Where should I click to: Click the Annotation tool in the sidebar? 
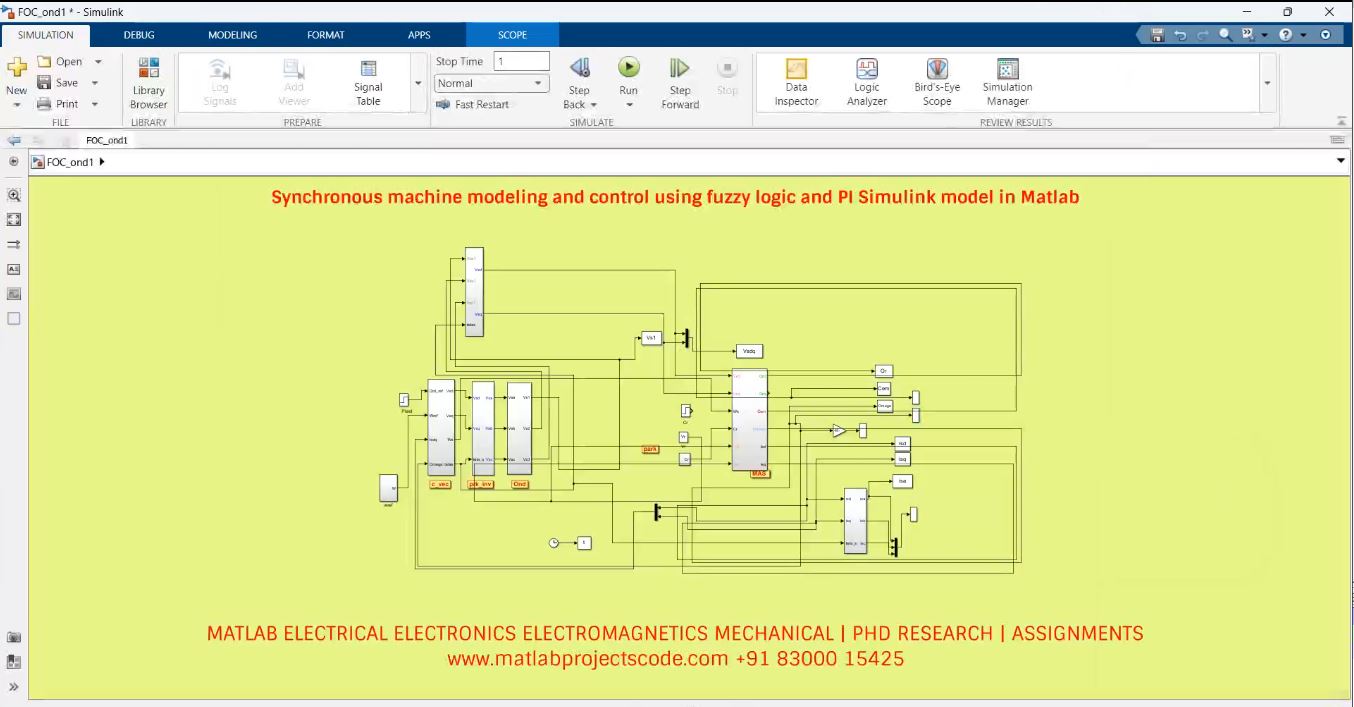click(x=14, y=268)
